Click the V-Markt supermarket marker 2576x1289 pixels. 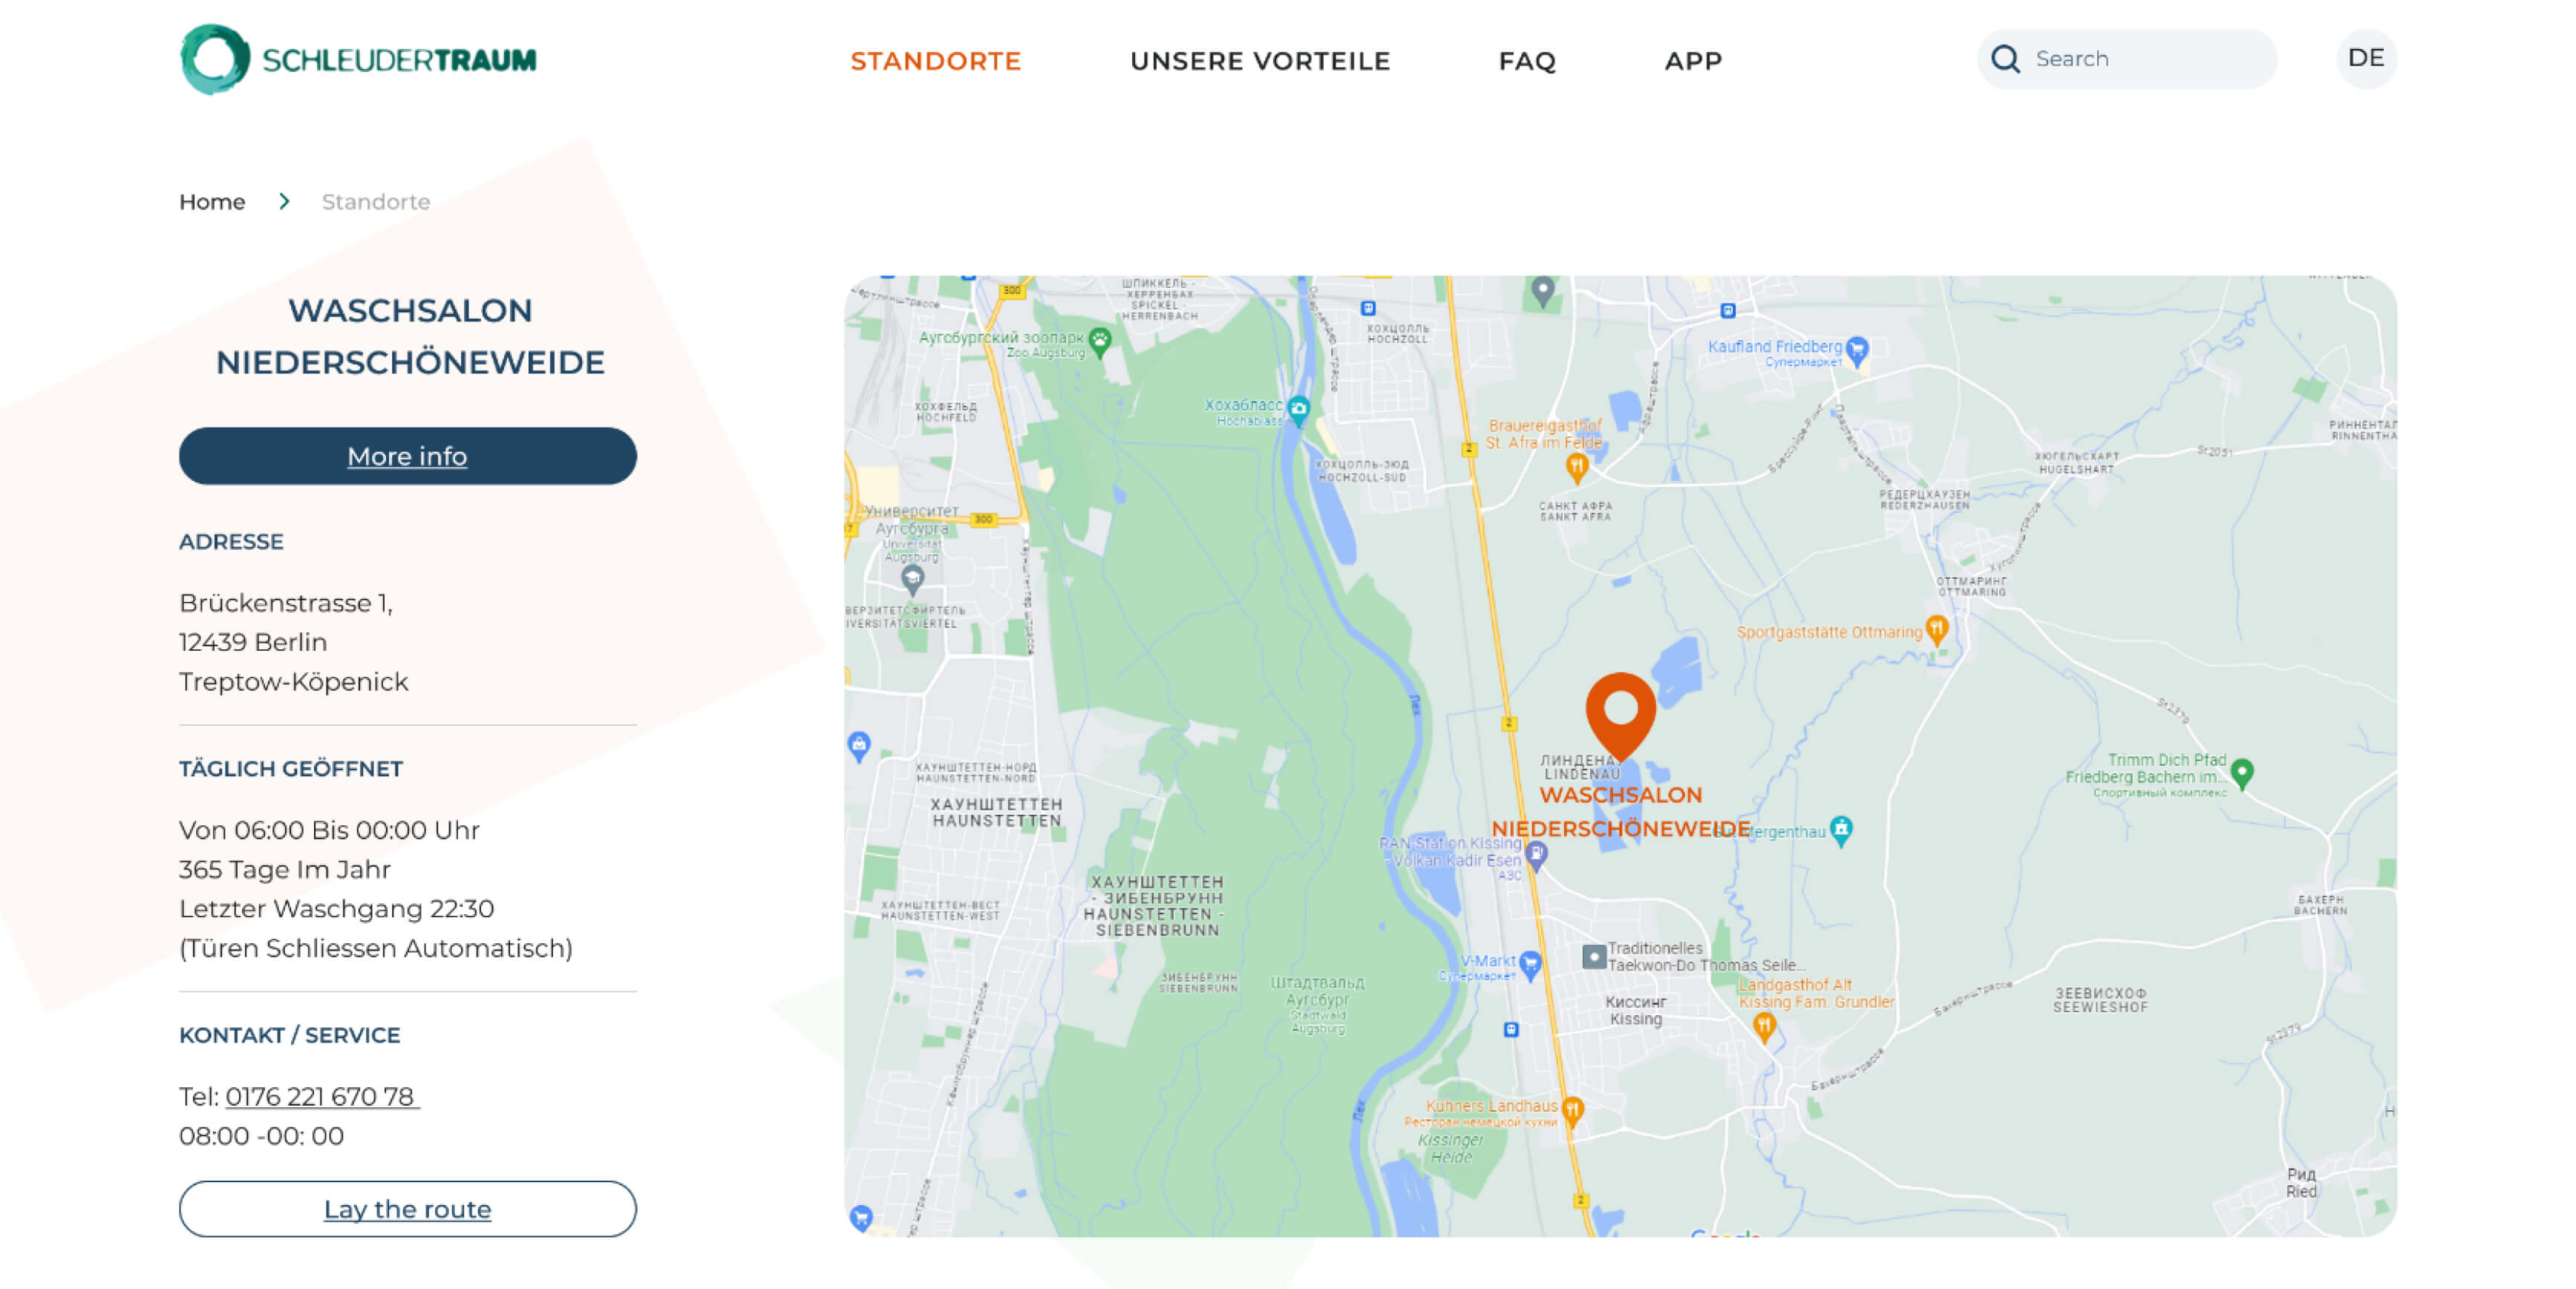1530,964
